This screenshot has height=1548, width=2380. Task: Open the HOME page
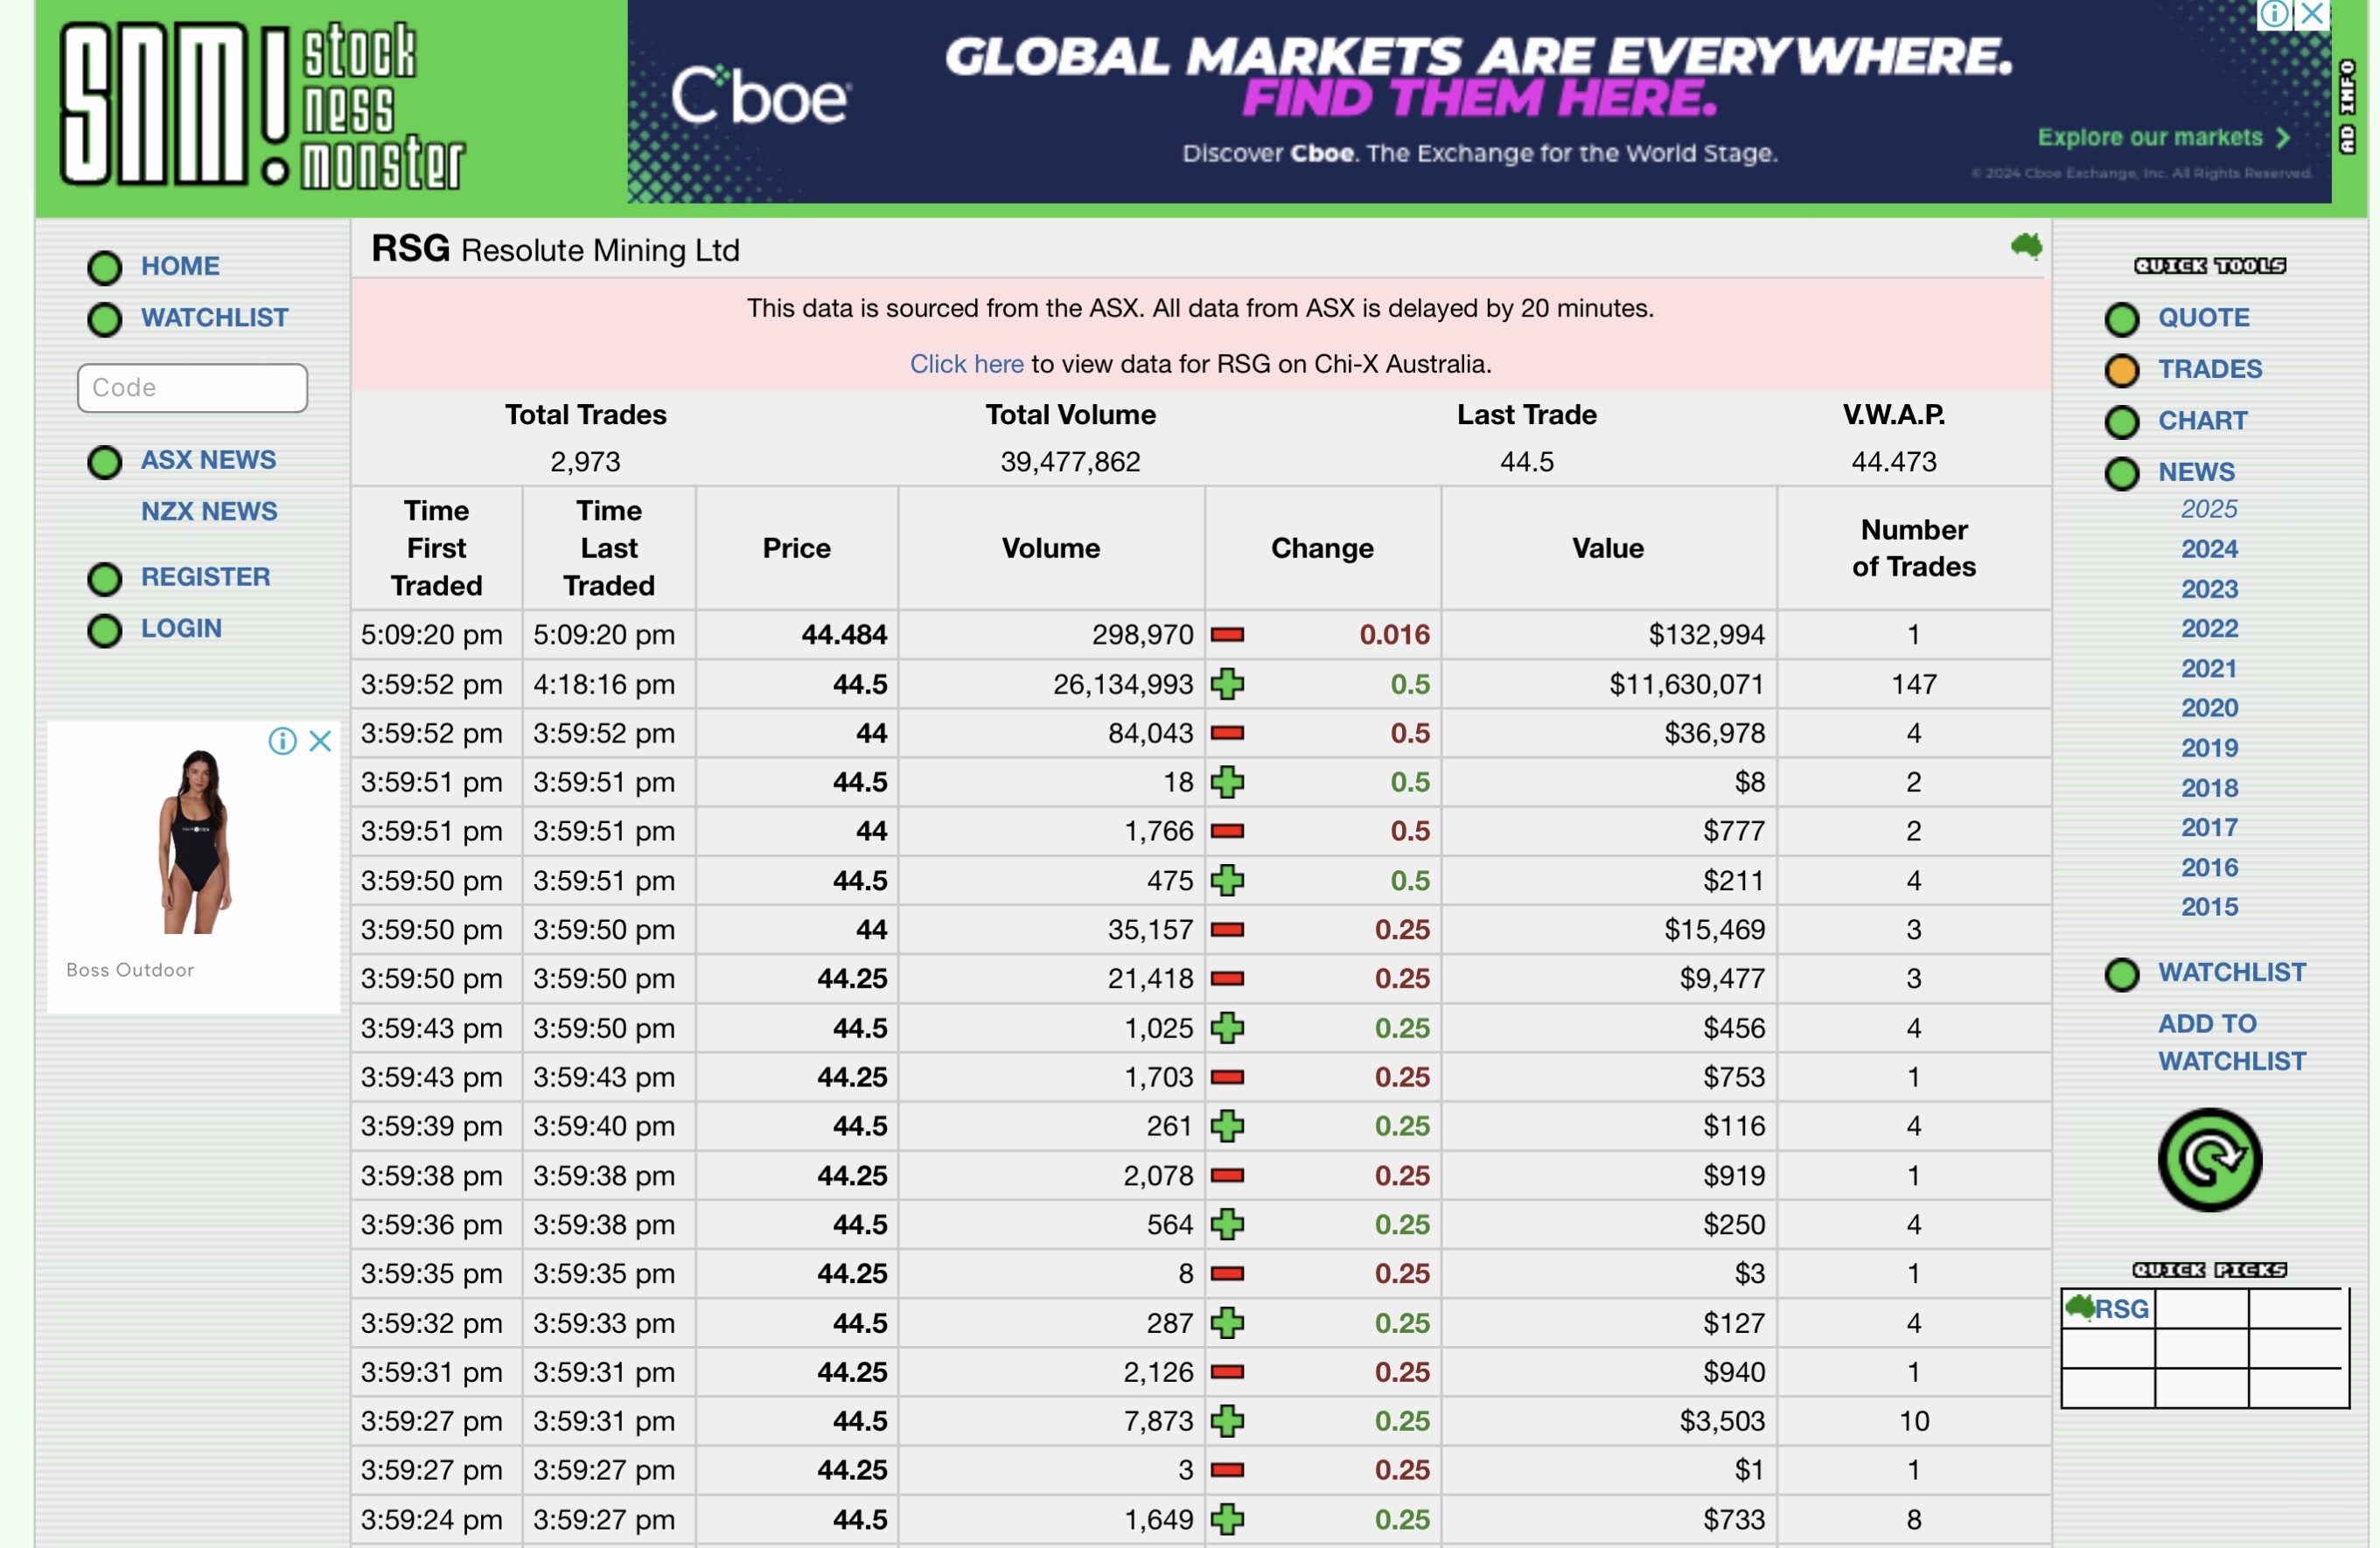coord(180,266)
